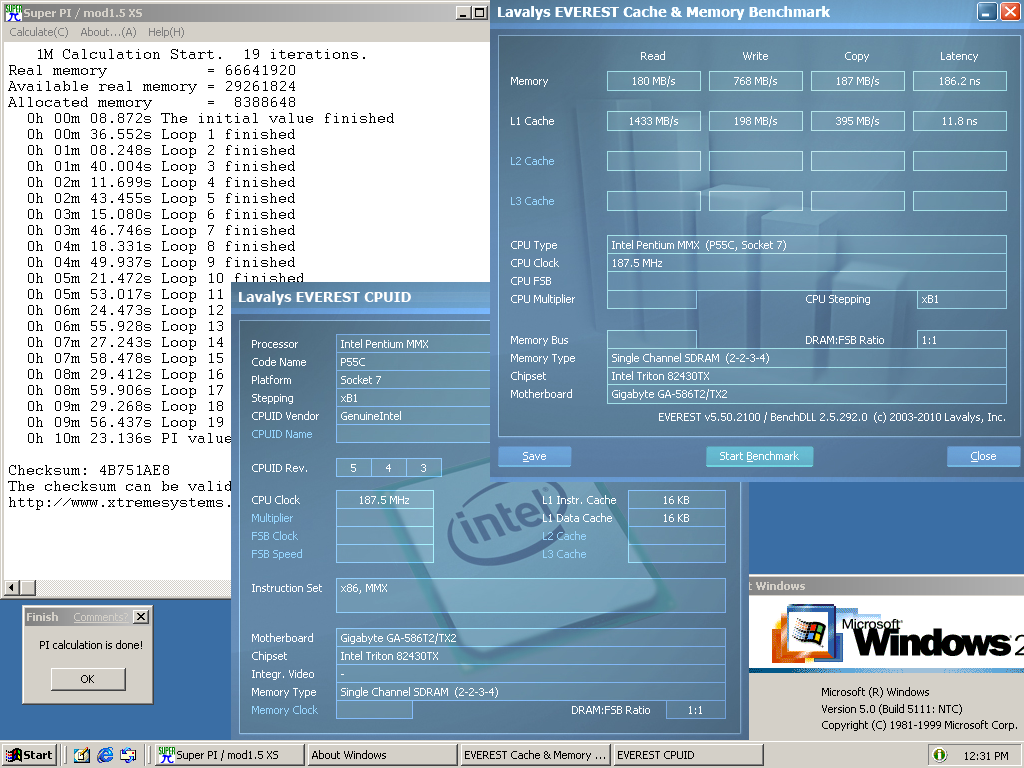Open the About...(A) menu in Super PI

pyautogui.click(x=108, y=32)
